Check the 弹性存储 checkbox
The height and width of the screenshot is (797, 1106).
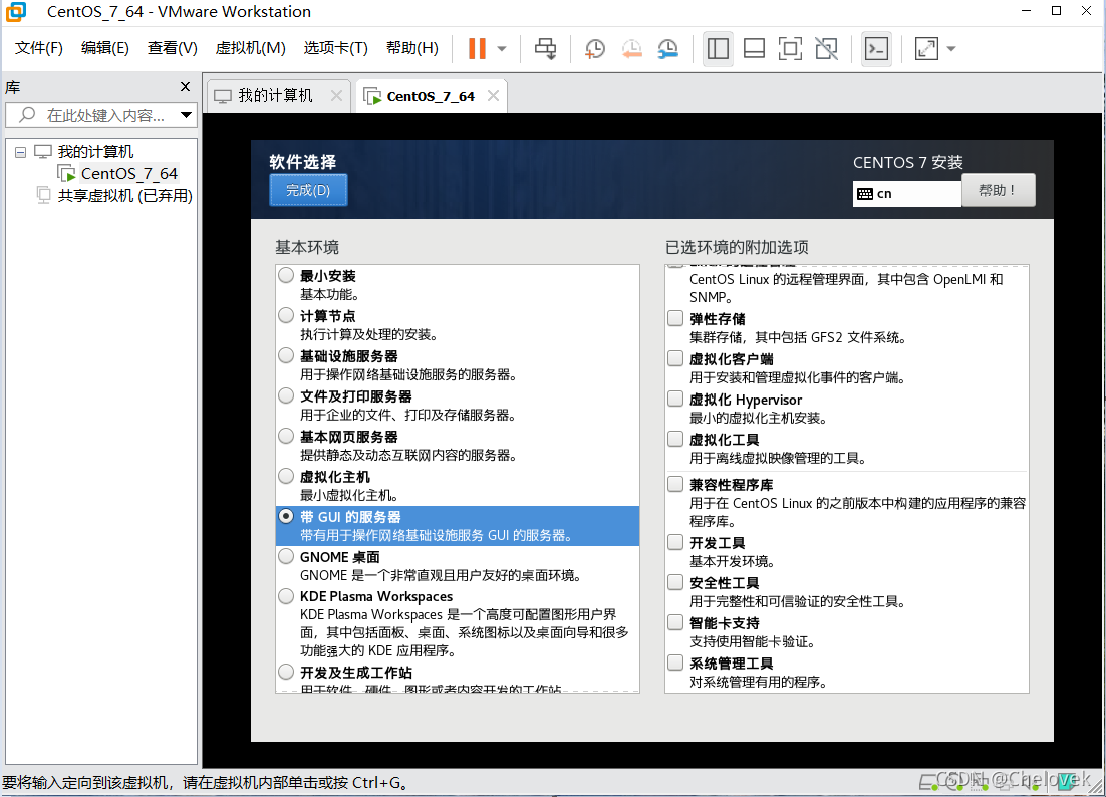pyautogui.click(x=675, y=318)
